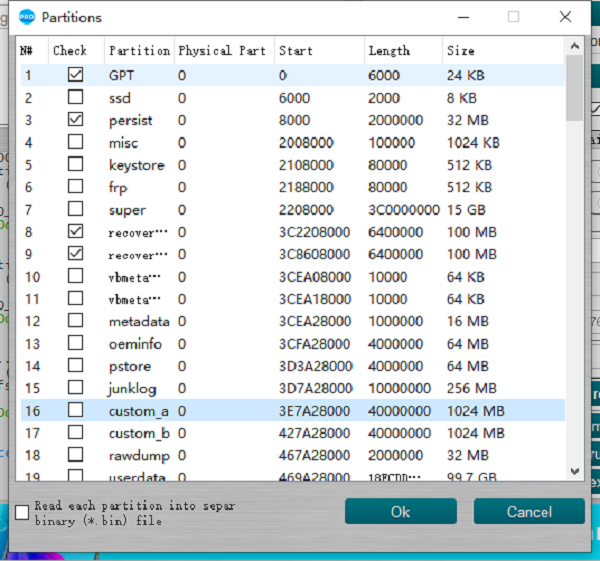Screen dimensions: 600x561
Task: Click the Physical Part column header
Action: tap(222, 51)
